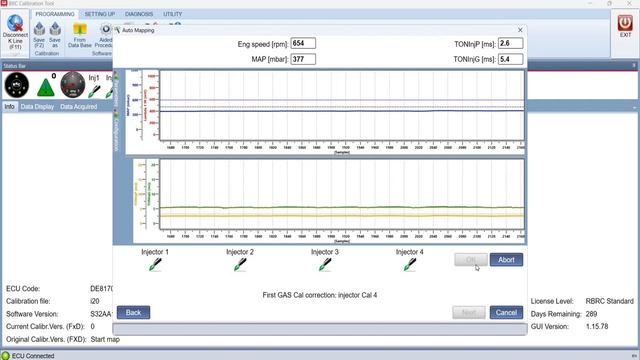Click the 'RBRC Standard' license level value
This screenshot has height=360, width=640.
[x=609, y=301]
